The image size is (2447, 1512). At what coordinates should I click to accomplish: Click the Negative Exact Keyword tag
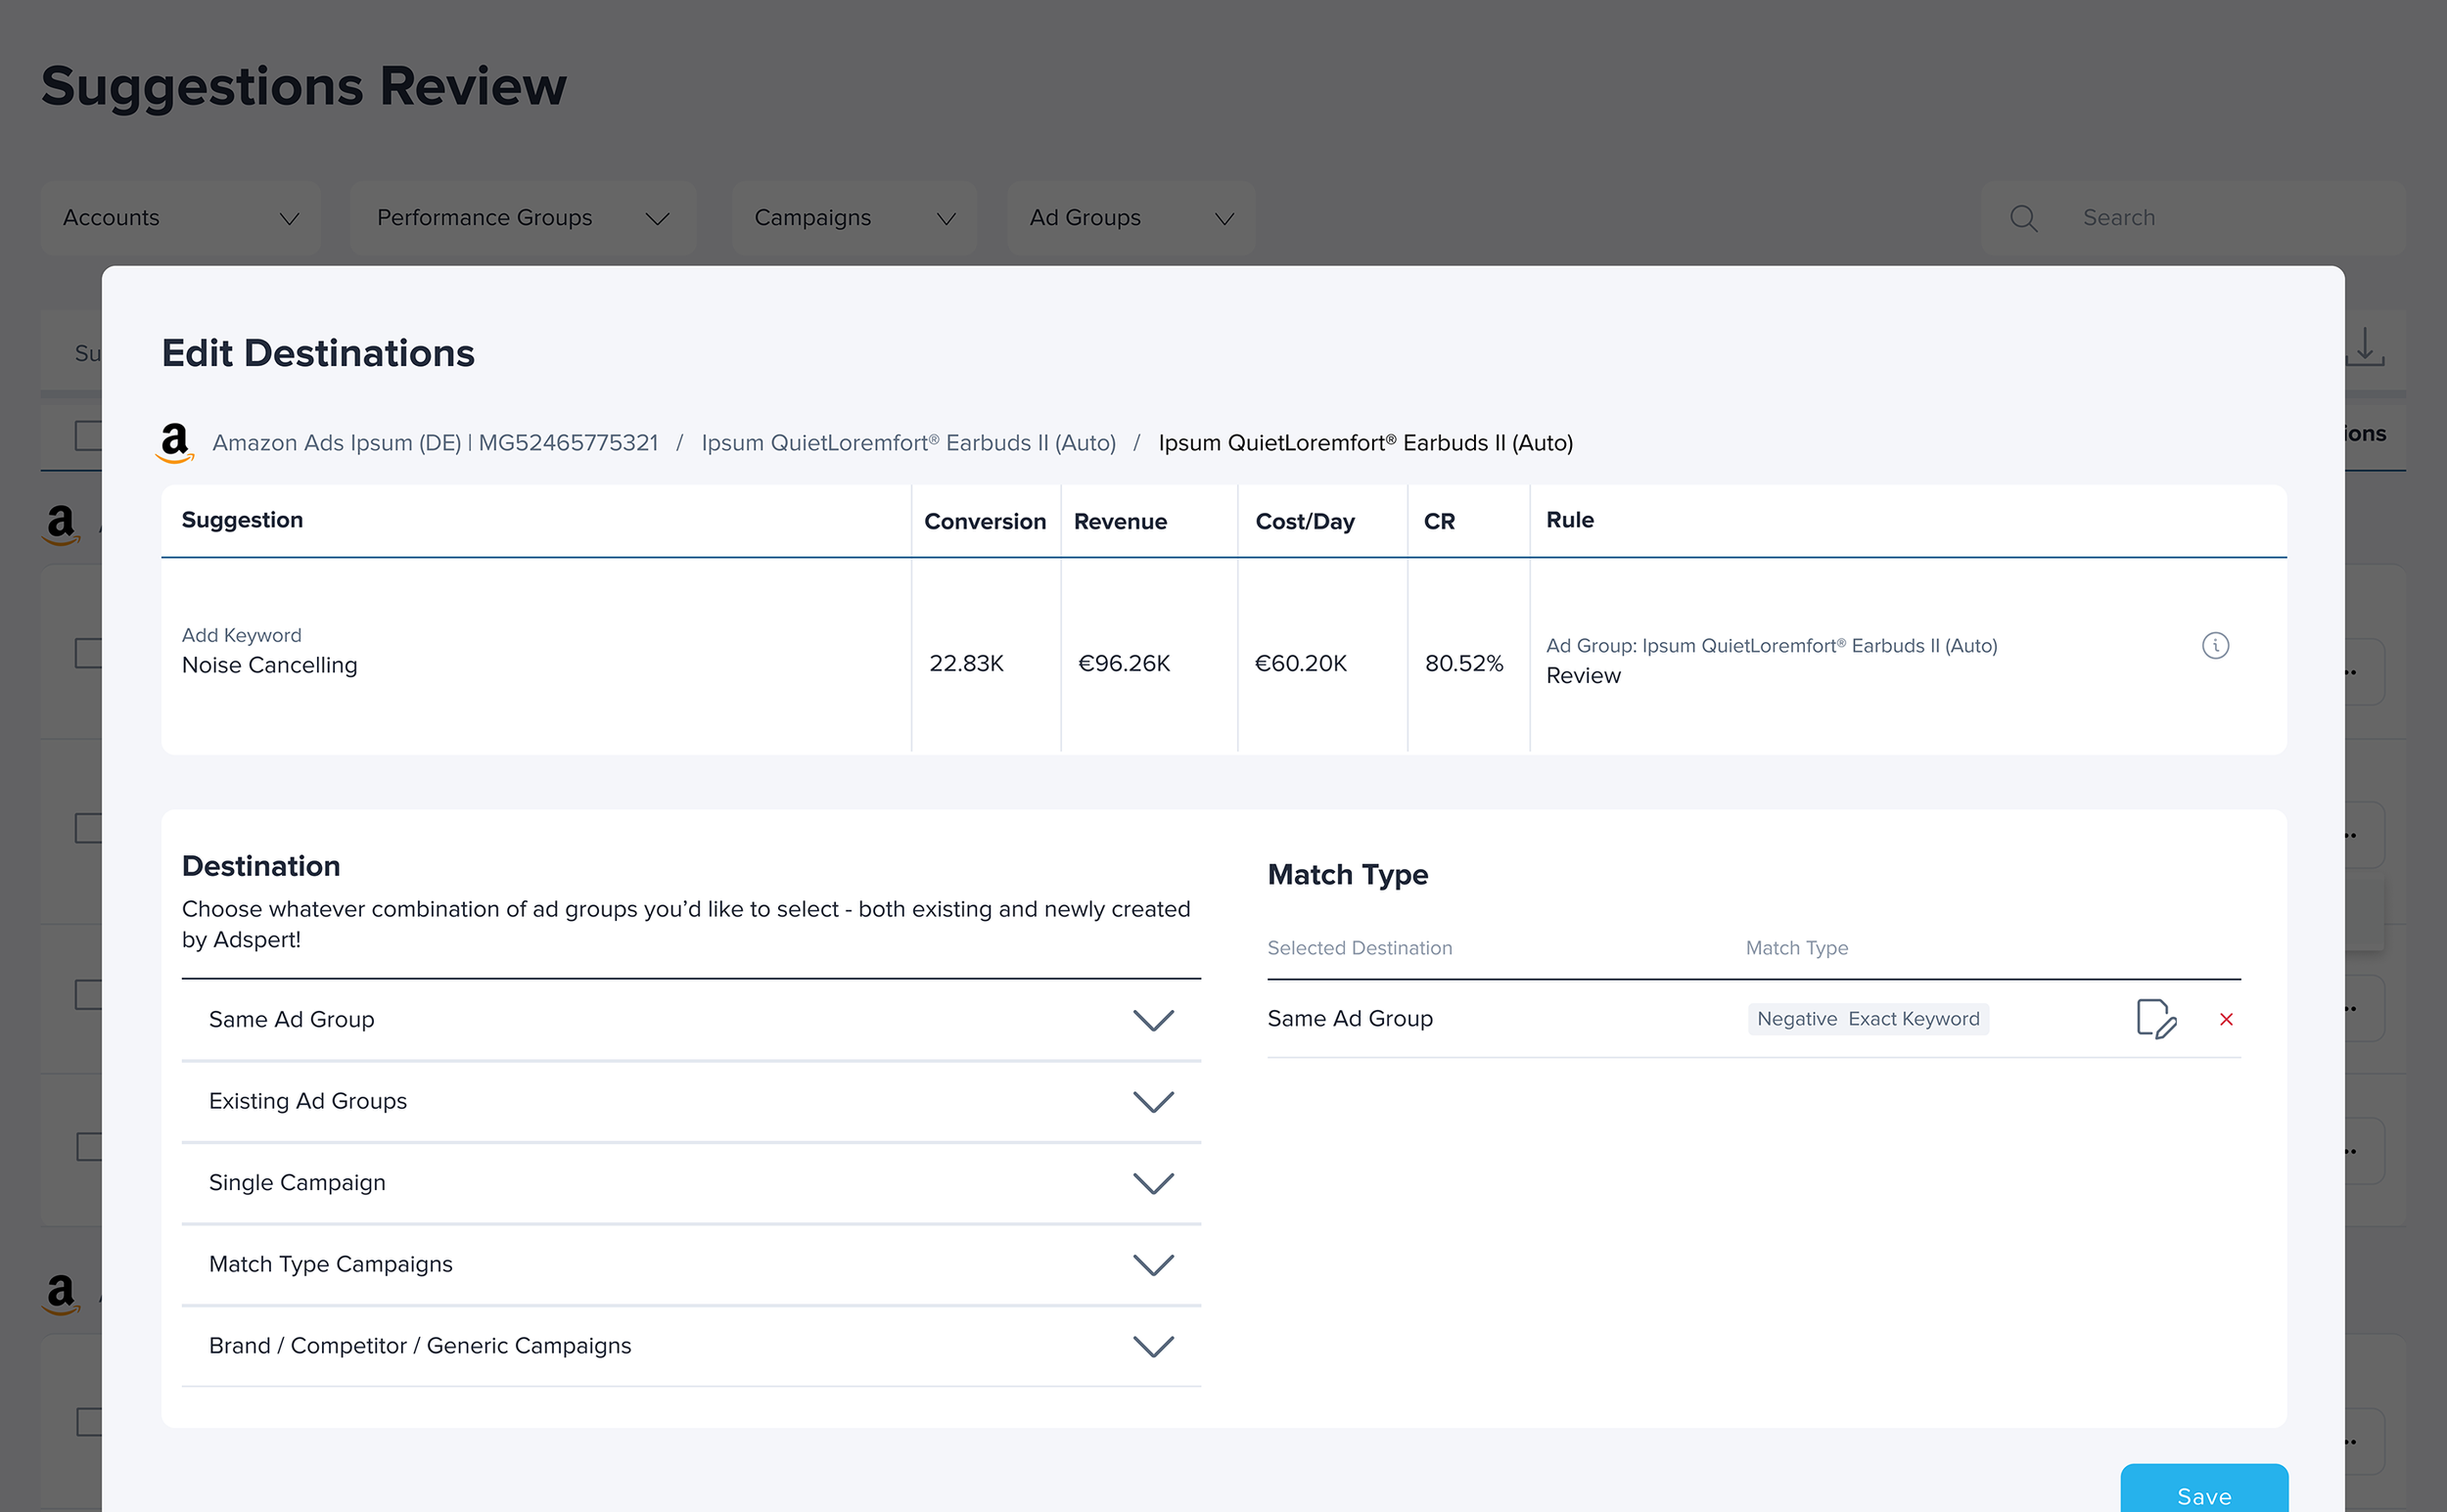click(1867, 1019)
